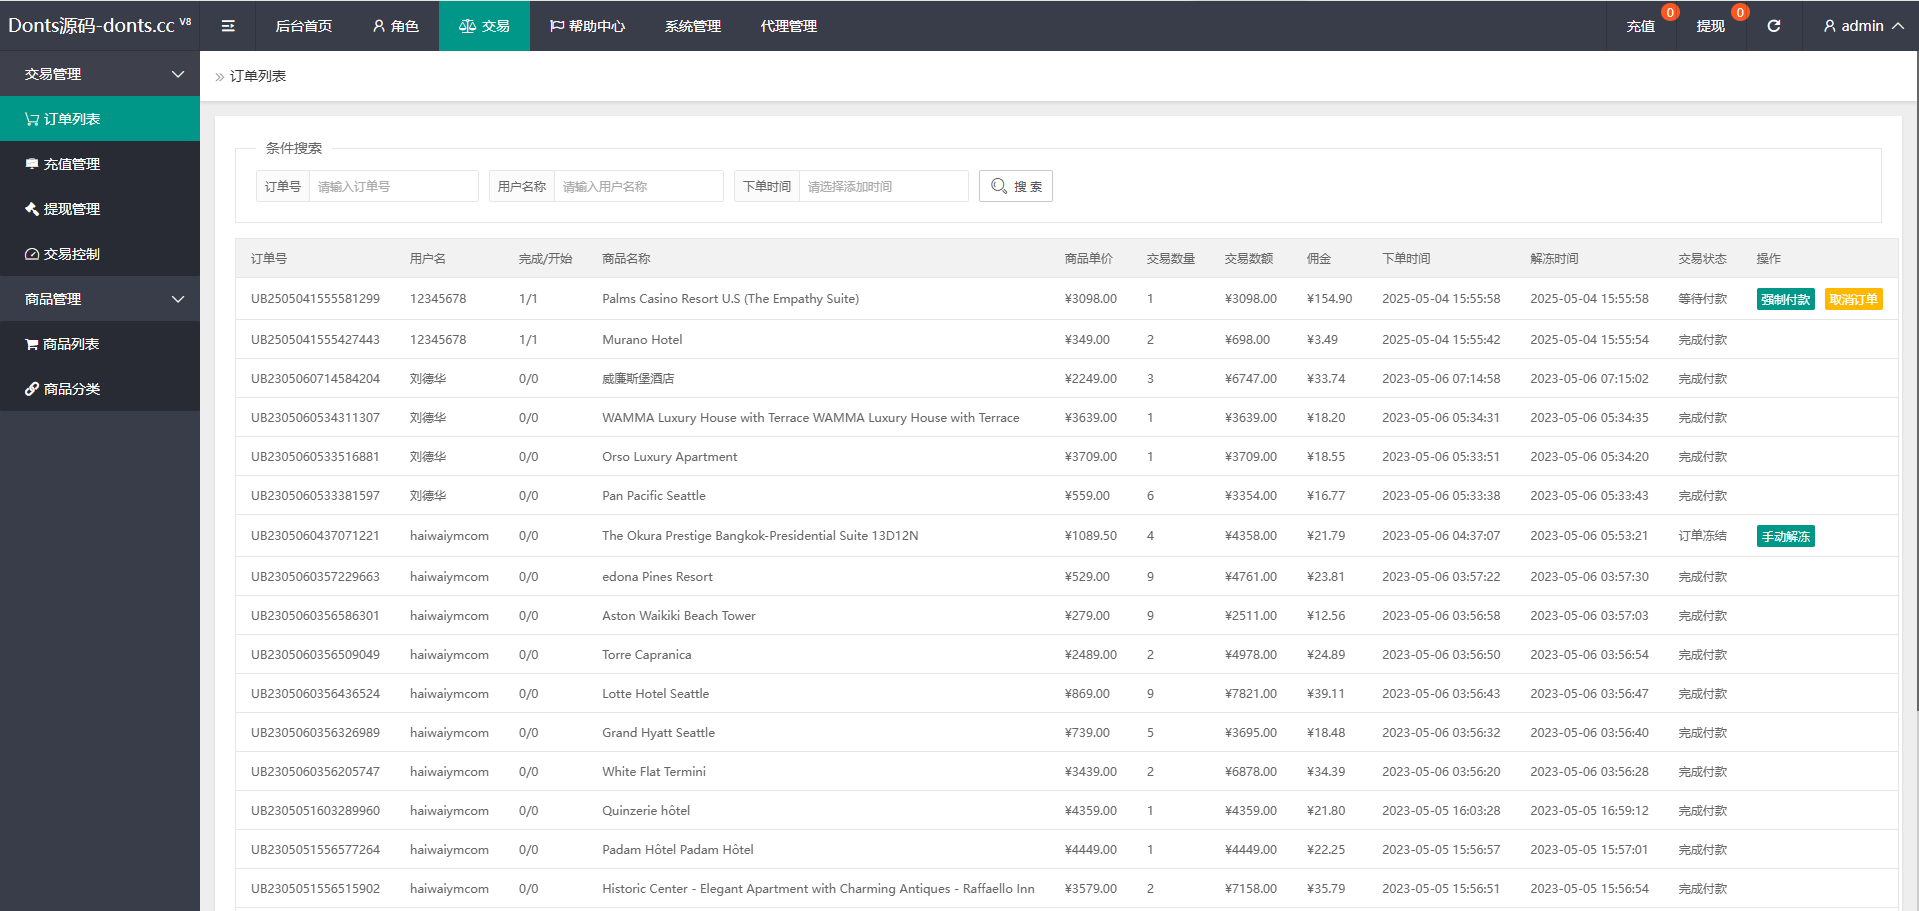
Task: Click status 订单冻结 in Okura row
Action: (x=1702, y=536)
